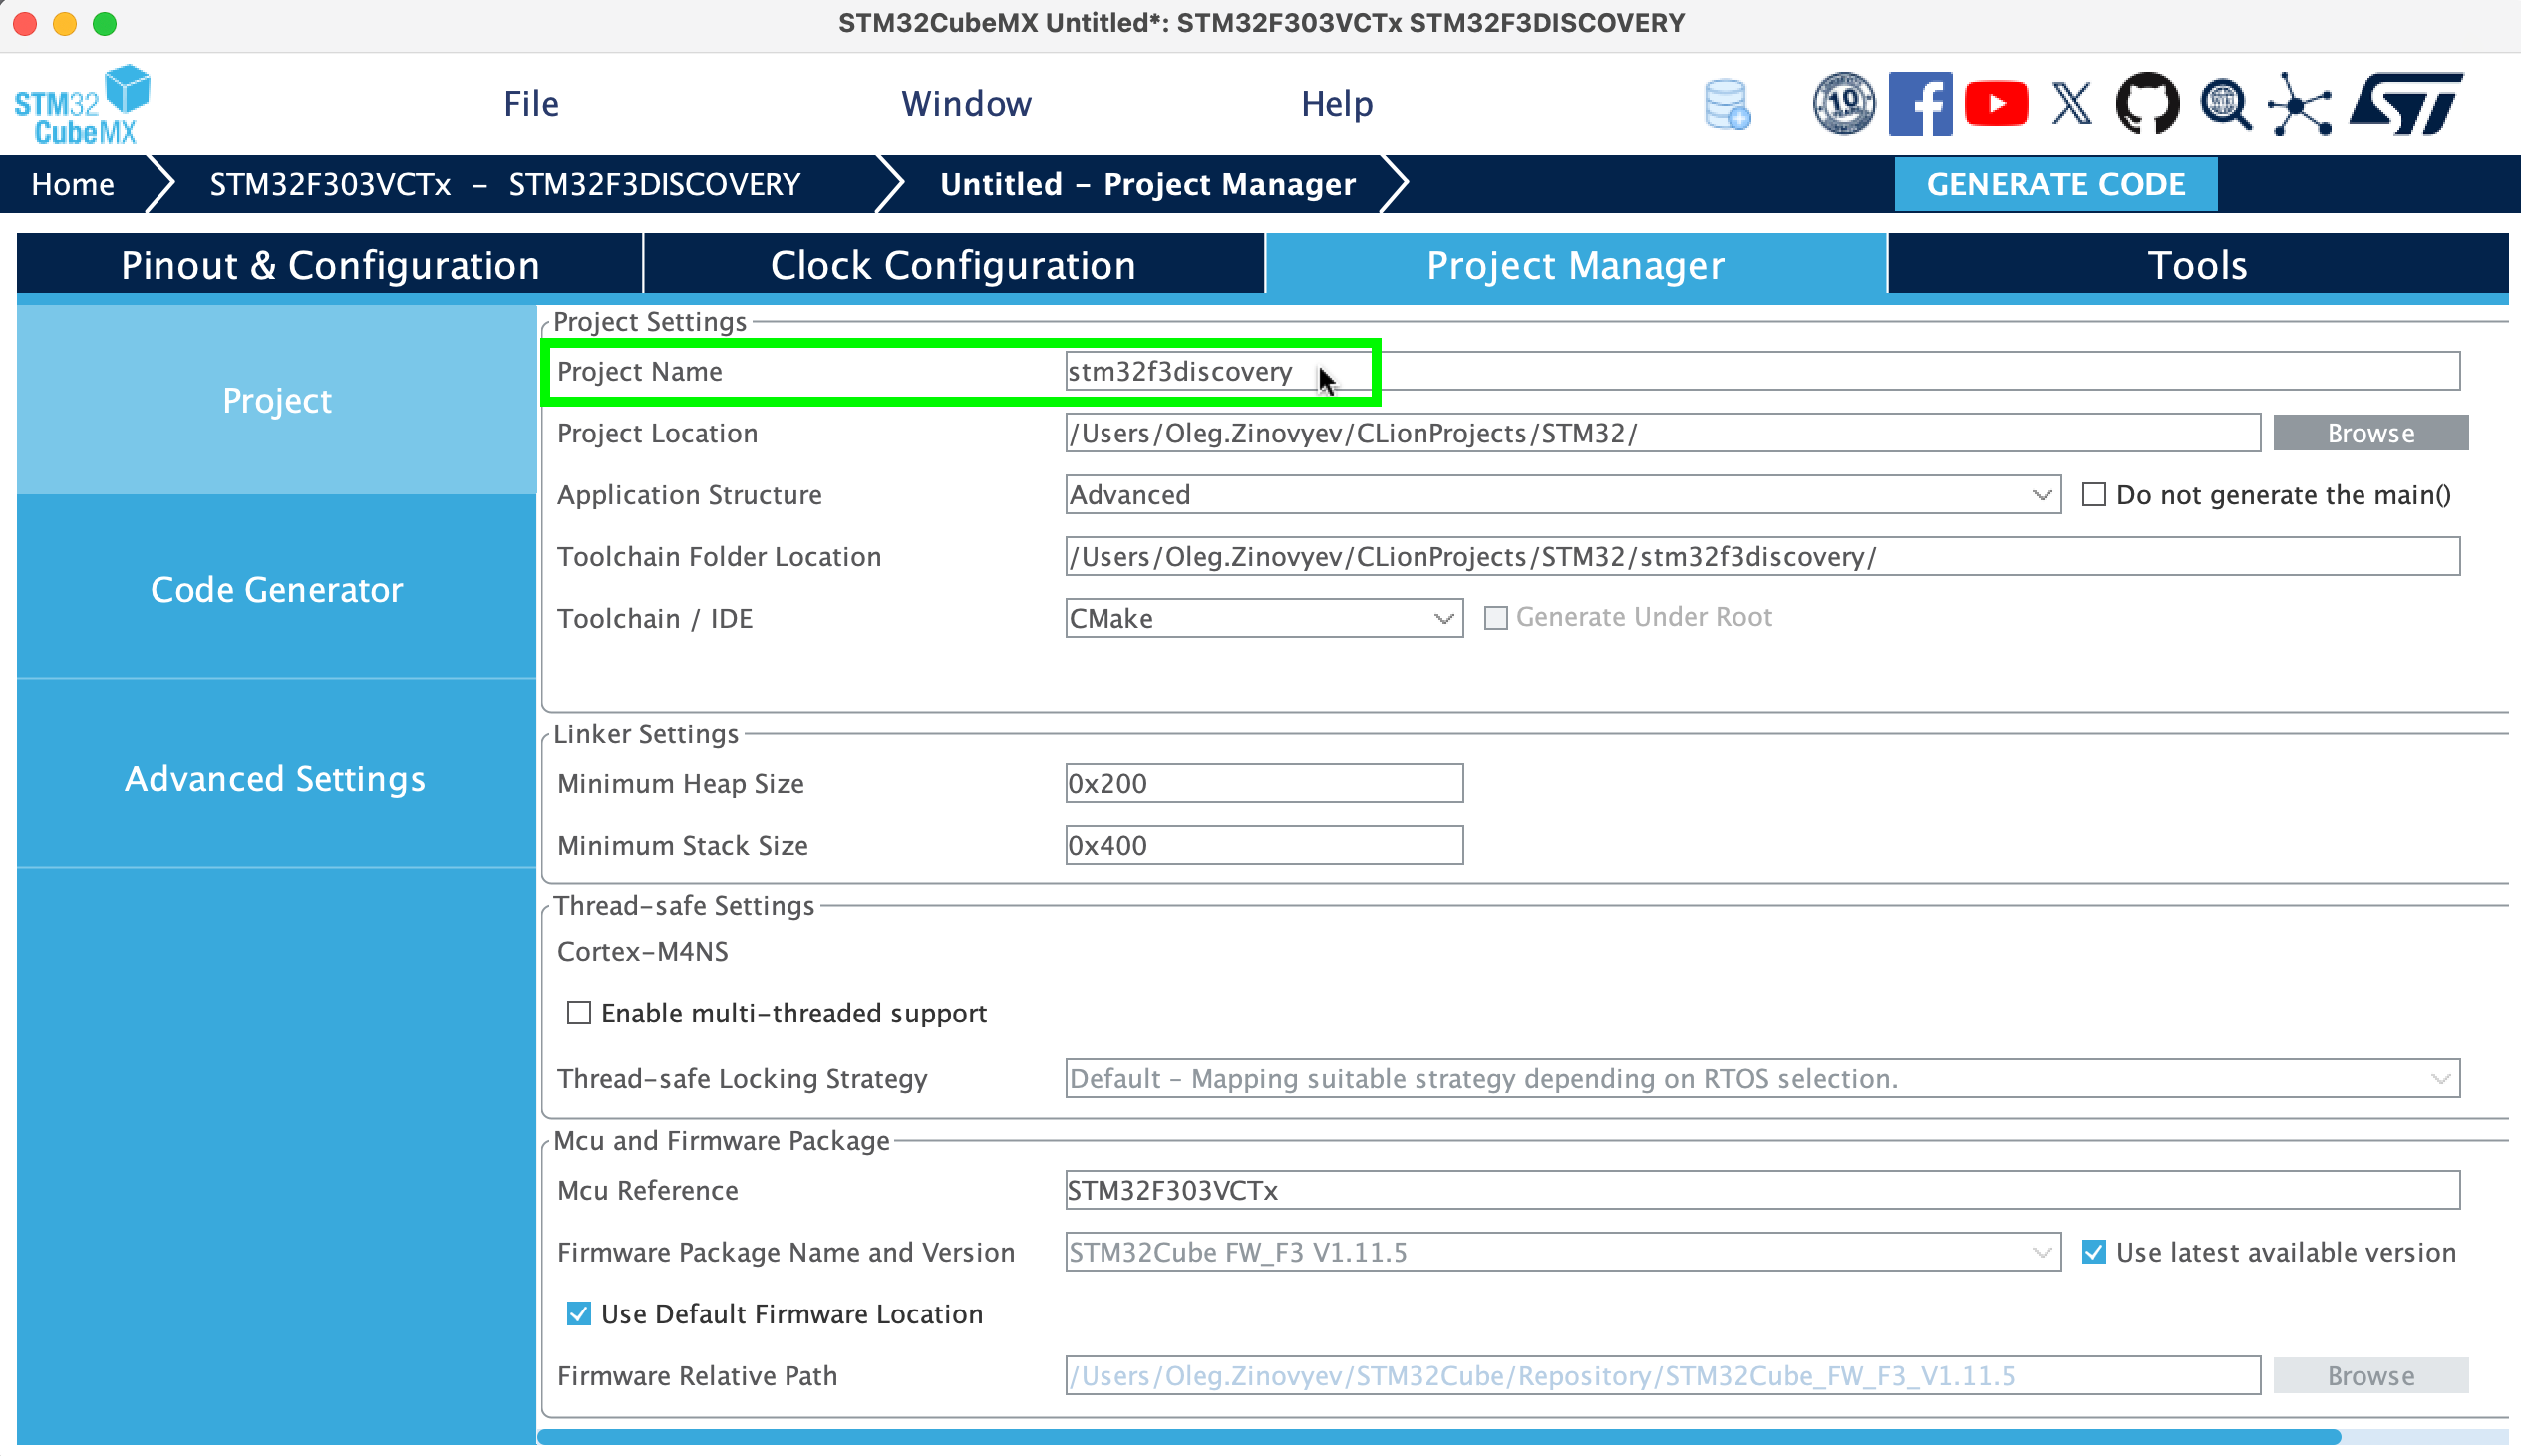Image resolution: width=2521 pixels, height=1456 pixels.
Task: Open the ST Facebook page icon
Action: [1921, 101]
